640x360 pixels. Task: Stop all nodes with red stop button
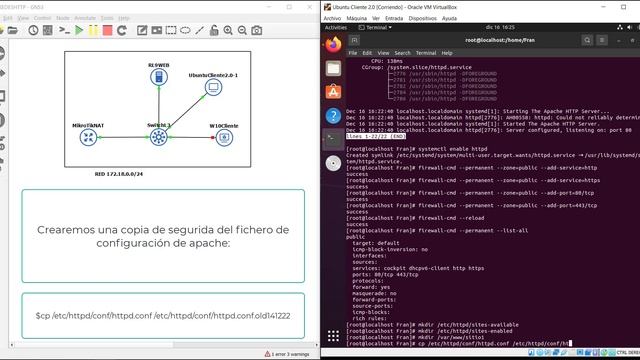pyautogui.click(x=107, y=30)
